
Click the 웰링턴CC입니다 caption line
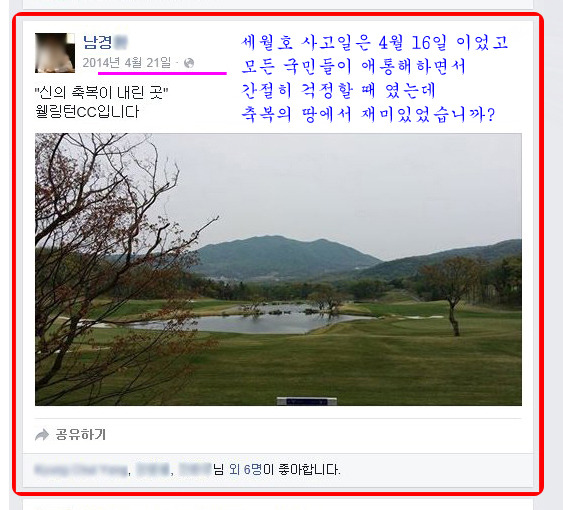click(x=87, y=112)
